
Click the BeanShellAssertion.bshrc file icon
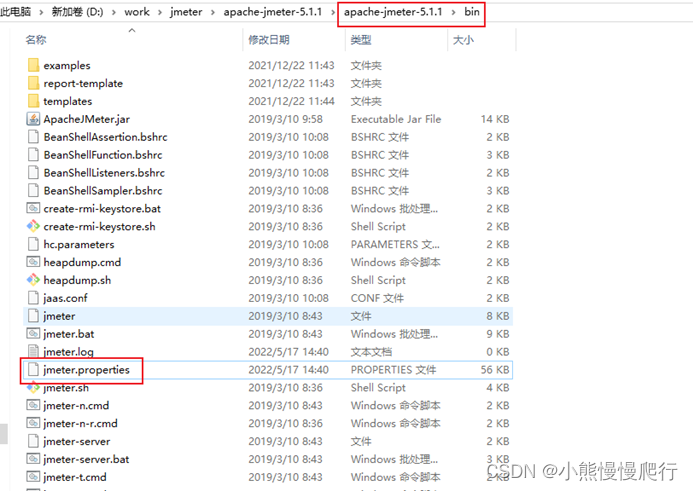(33, 137)
